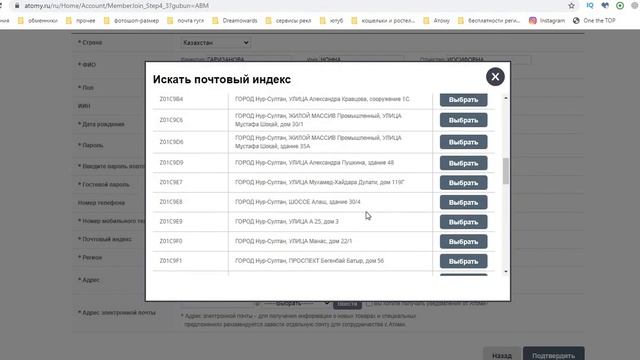This screenshot has height=360, width=640.
Task: Open the 'ютуб' bookmarks folder
Action: click(x=331, y=20)
